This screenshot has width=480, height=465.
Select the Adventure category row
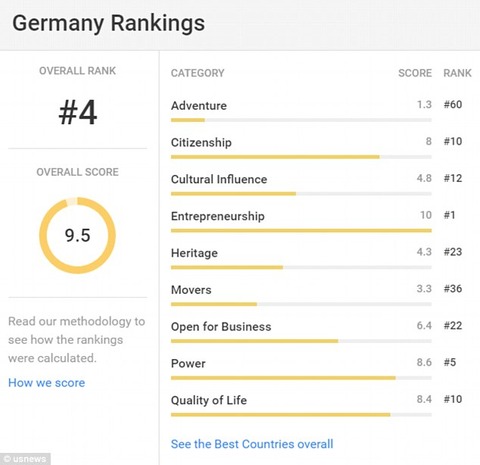tap(317, 111)
